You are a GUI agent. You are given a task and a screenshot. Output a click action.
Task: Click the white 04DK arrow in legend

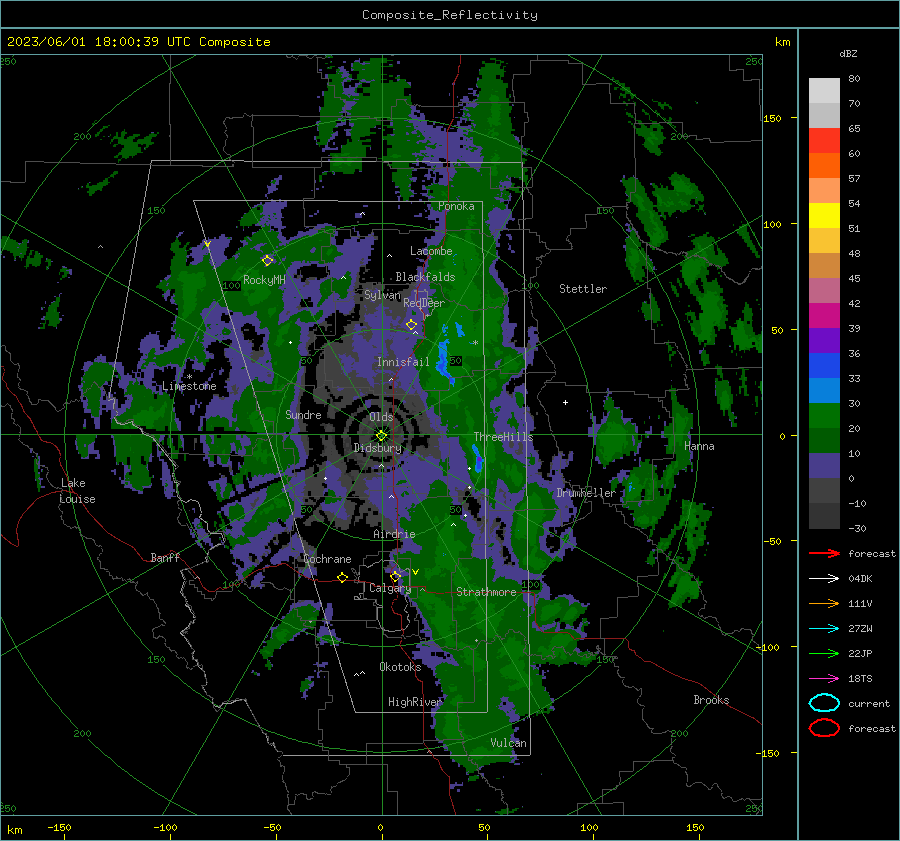(x=824, y=578)
